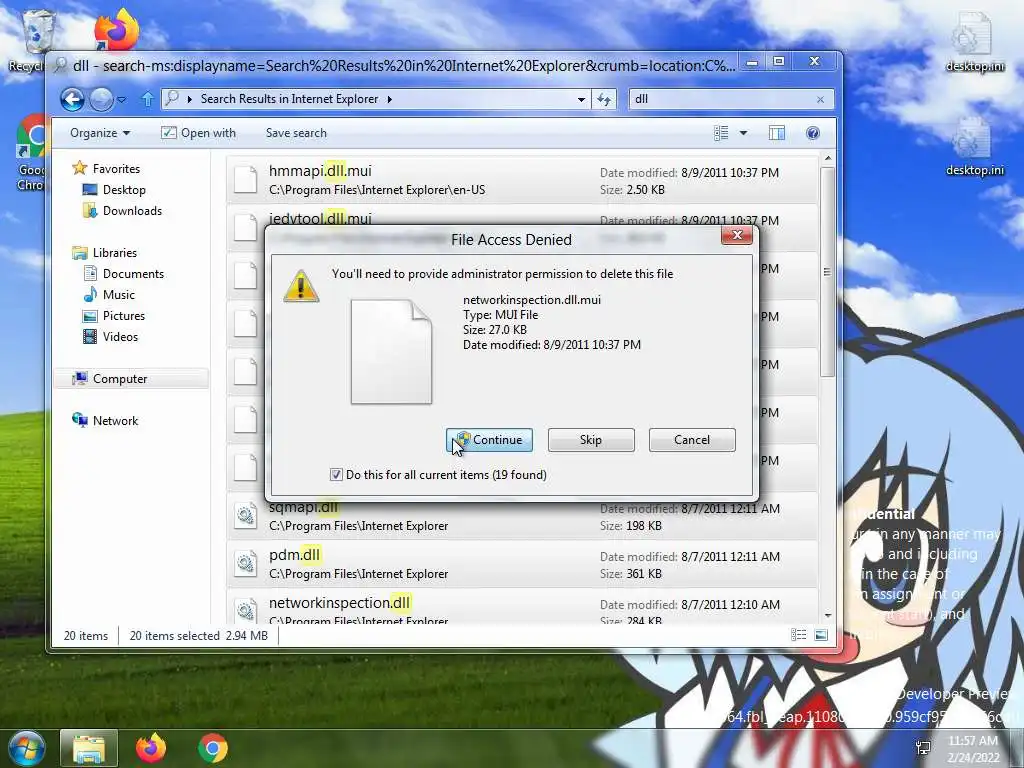Toggle the preview pane icon

(x=776, y=133)
